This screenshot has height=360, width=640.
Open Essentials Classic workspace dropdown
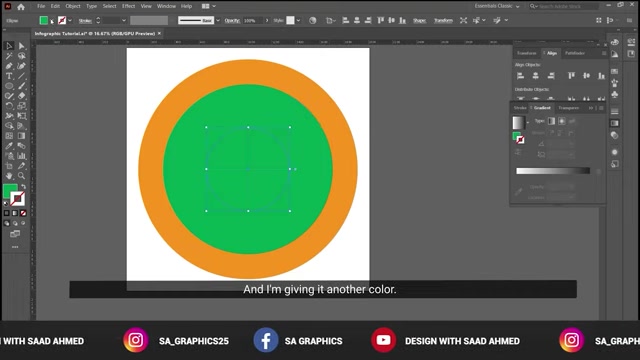tap(497, 6)
